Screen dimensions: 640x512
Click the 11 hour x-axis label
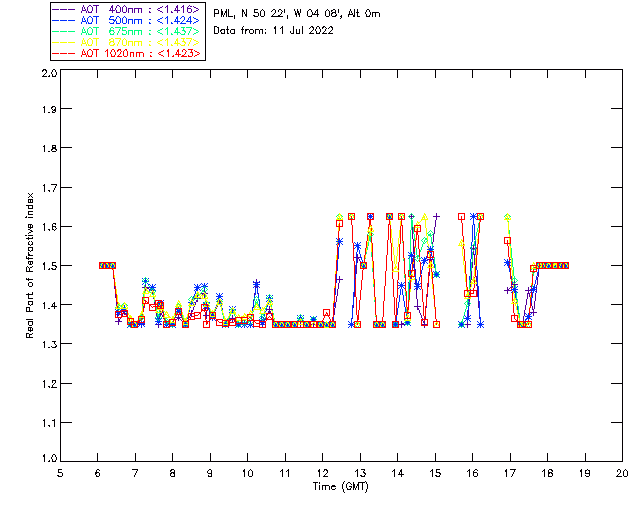pyautogui.click(x=284, y=473)
